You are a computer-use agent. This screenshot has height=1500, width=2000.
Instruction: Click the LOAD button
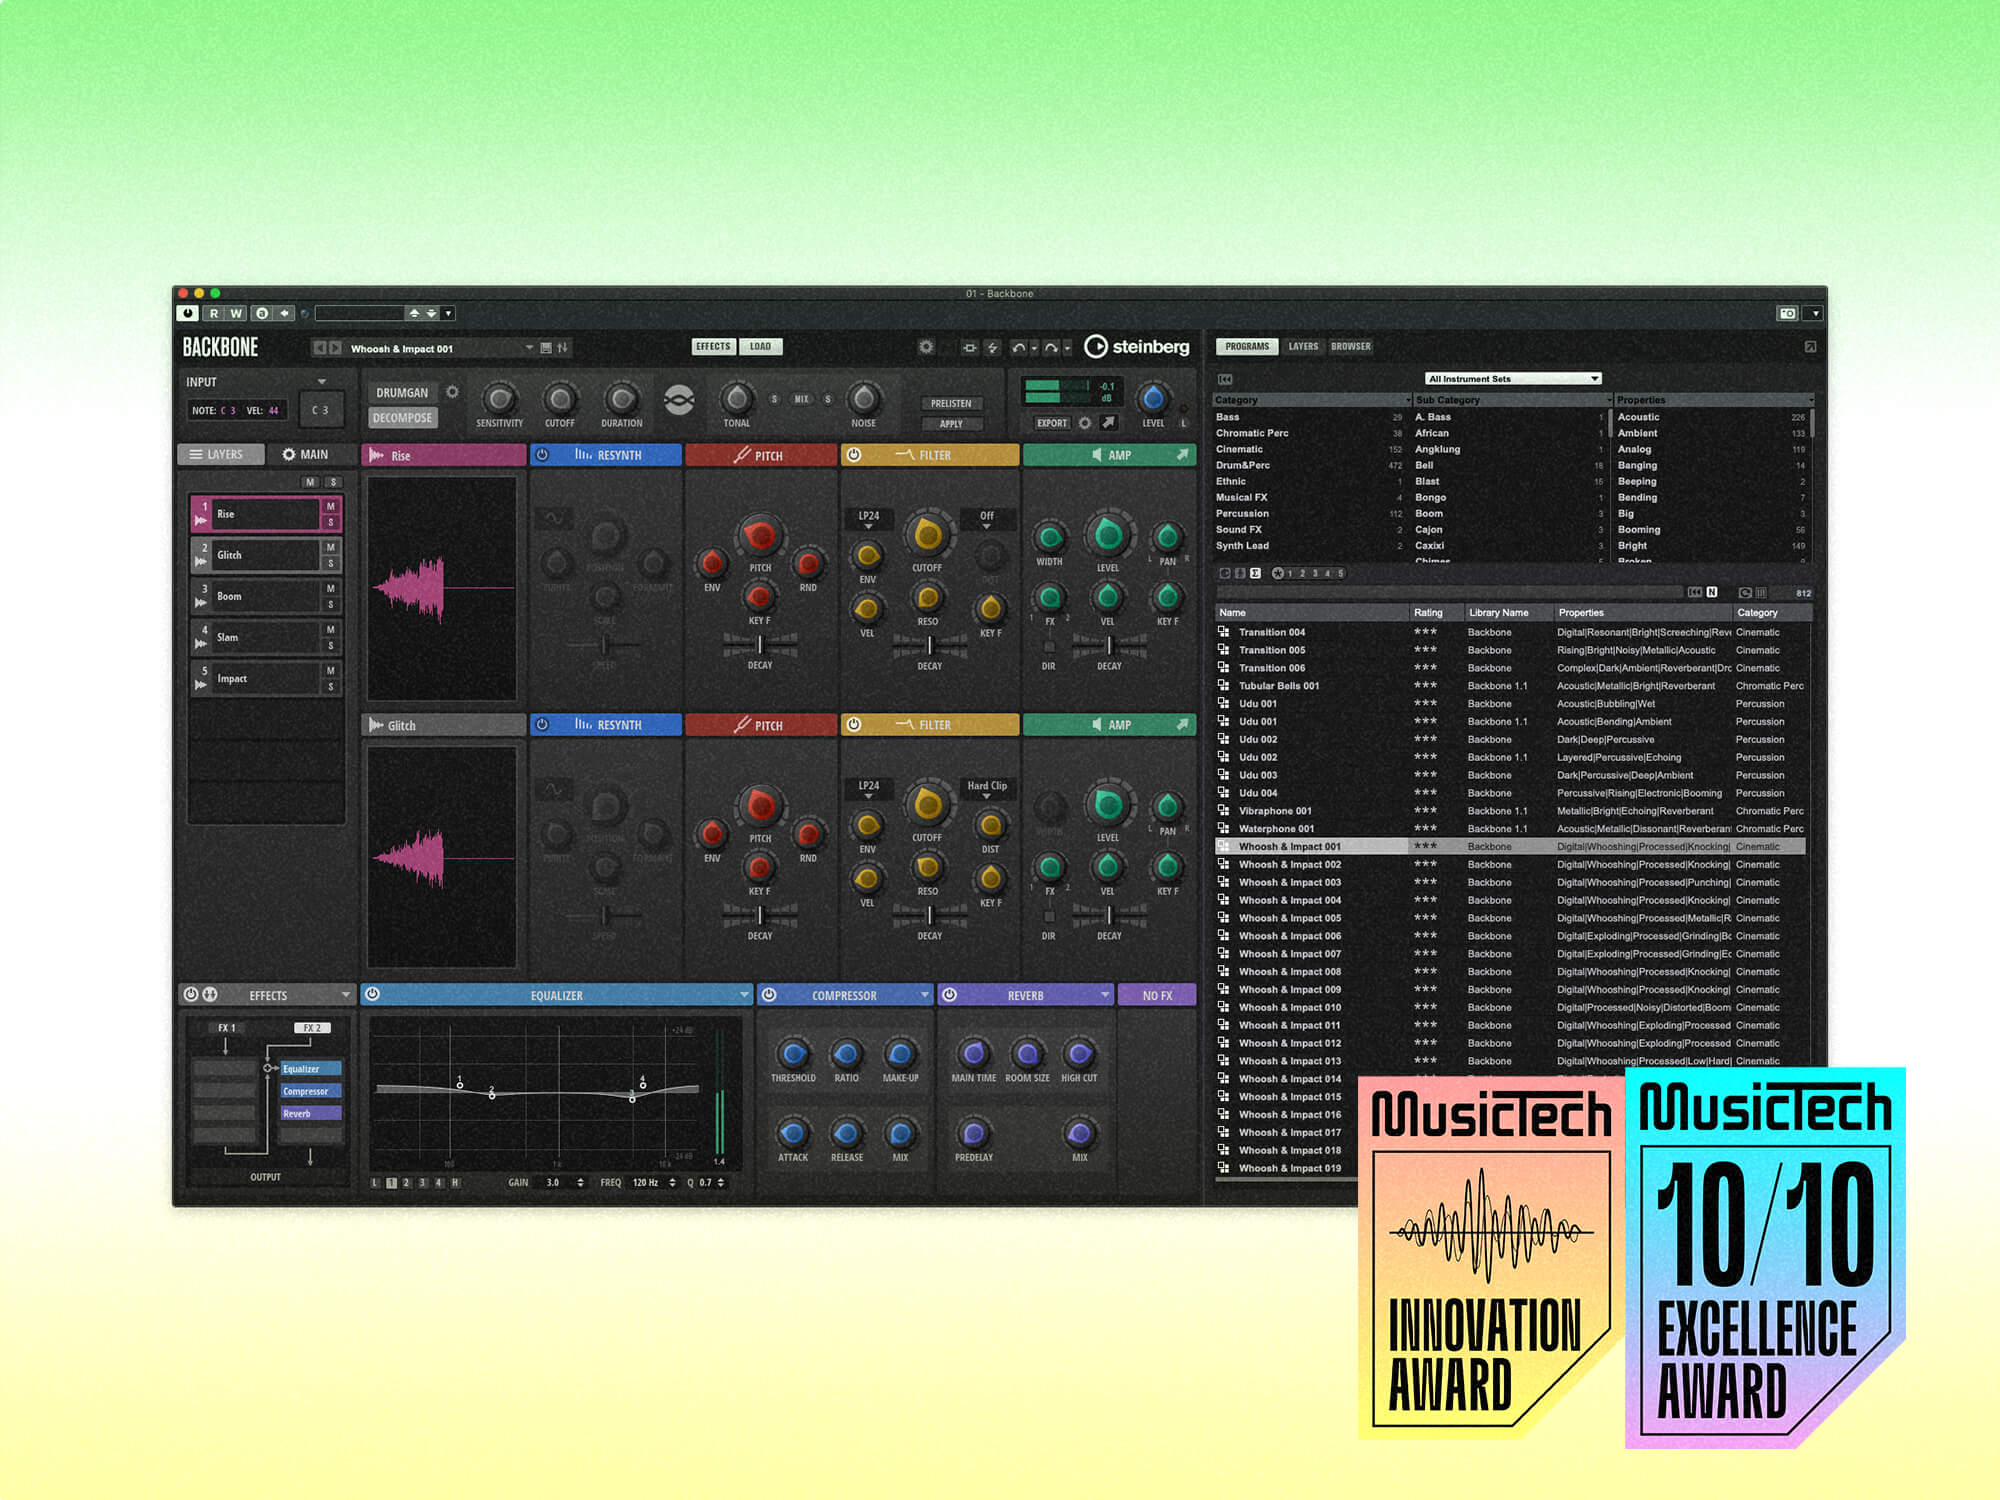click(x=761, y=347)
